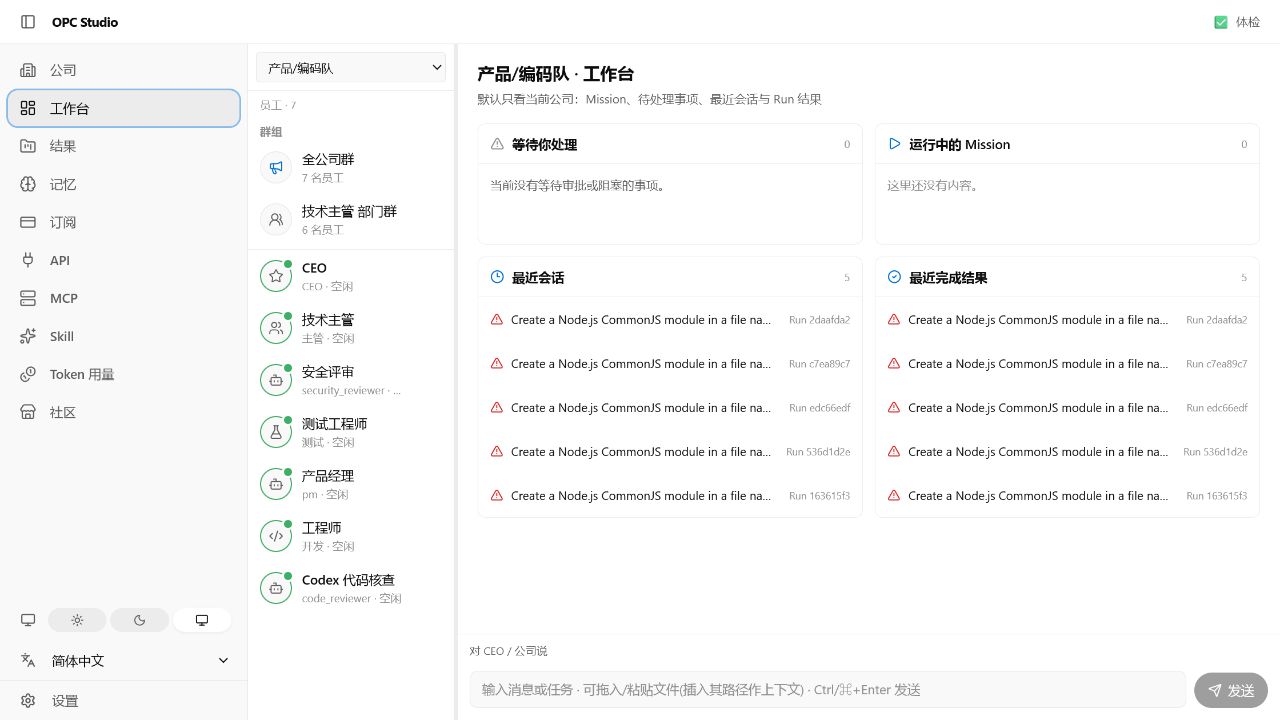Open the 公司 page in the sidebar
The height and width of the screenshot is (720, 1280).
pyautogui.click(x=124, y=70)
